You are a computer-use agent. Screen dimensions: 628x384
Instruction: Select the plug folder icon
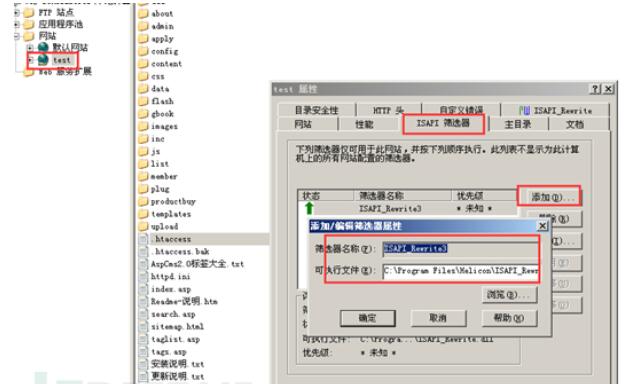click(143, 189)
